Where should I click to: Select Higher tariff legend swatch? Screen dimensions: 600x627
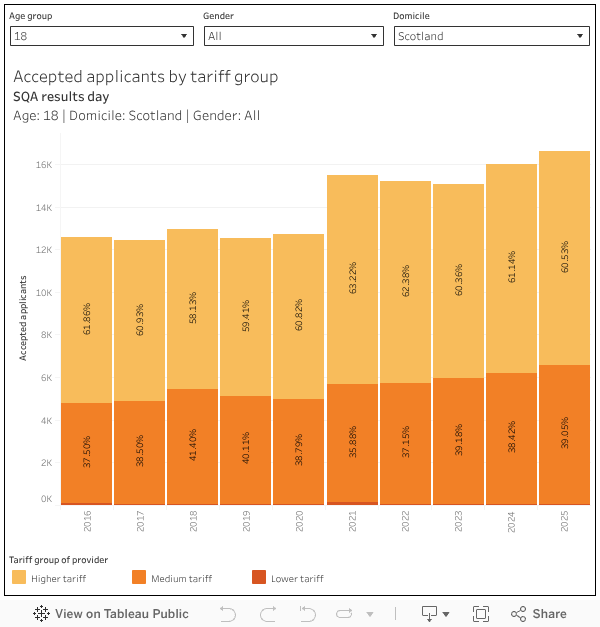19,578
